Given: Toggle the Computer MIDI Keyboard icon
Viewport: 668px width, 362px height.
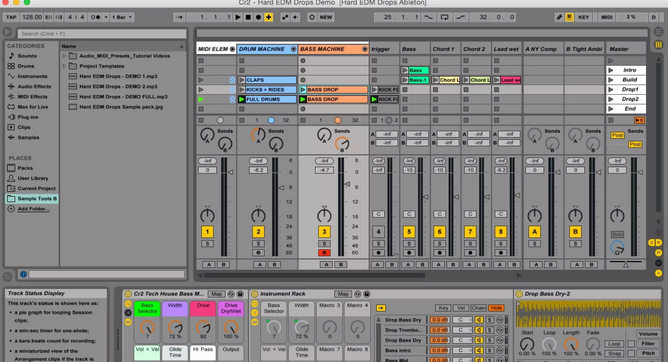Looking at the screenshot, I should (x=569, y=17).
